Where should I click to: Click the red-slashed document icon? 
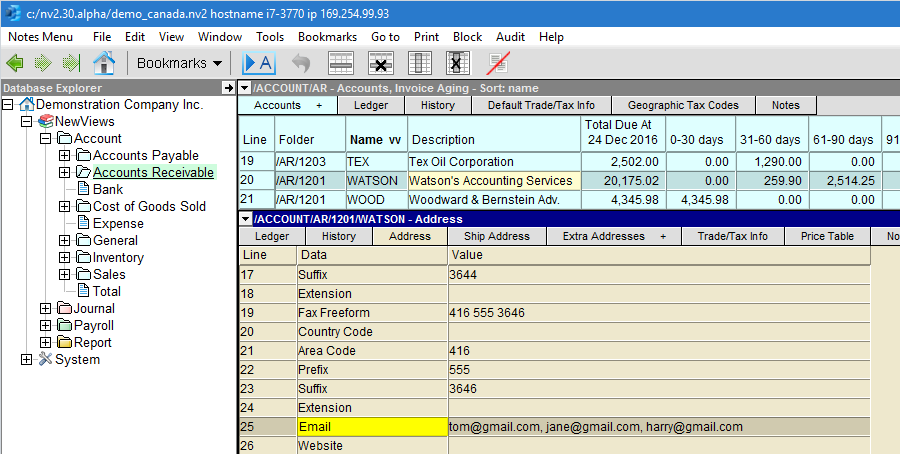tap(497, 63)
